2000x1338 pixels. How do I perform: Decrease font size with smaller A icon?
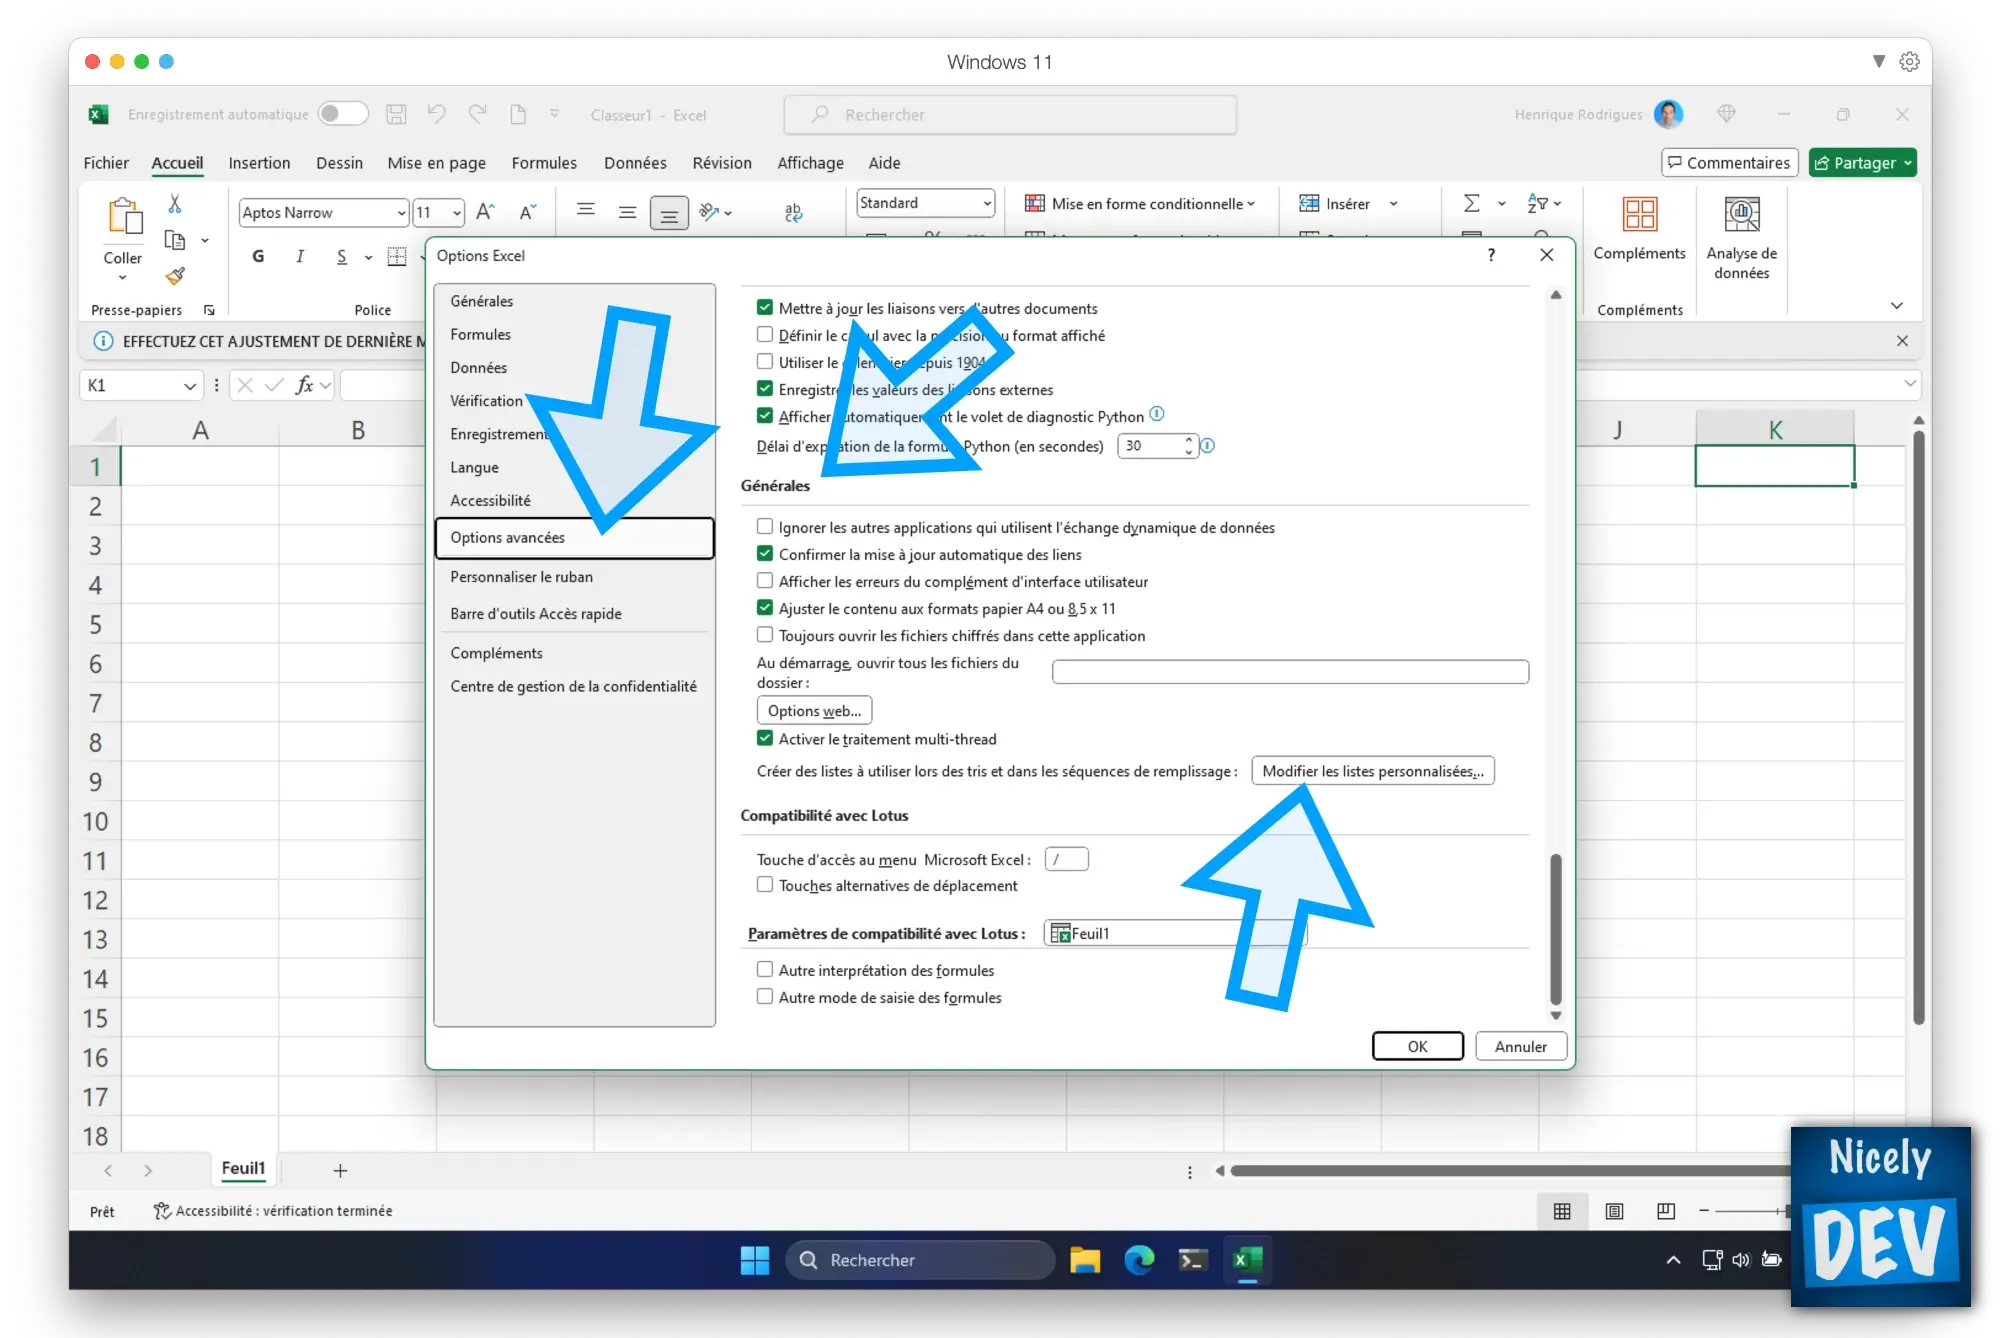pyautogui.click(x=528, y=212)
